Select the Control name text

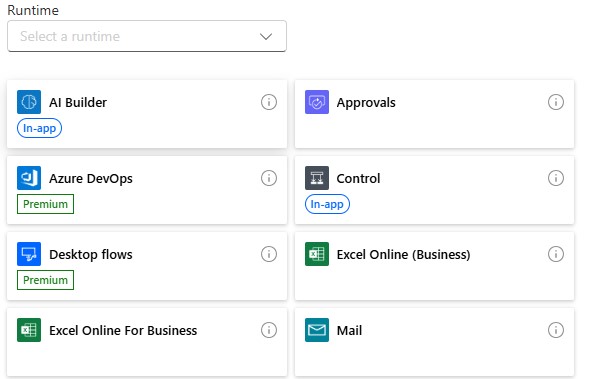pos(358,179)
